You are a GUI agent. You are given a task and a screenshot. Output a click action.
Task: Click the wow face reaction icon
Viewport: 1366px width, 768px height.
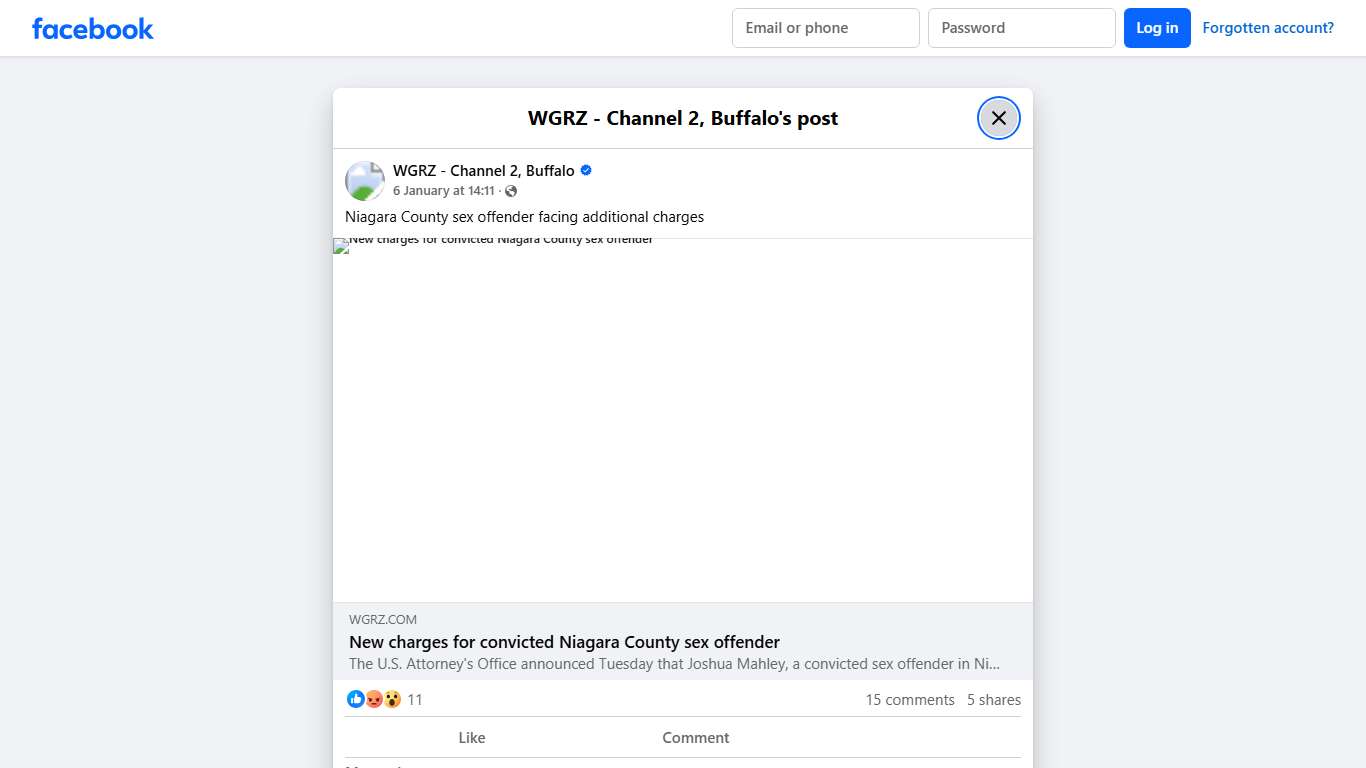pyautogui.click(x=392, y=700)
